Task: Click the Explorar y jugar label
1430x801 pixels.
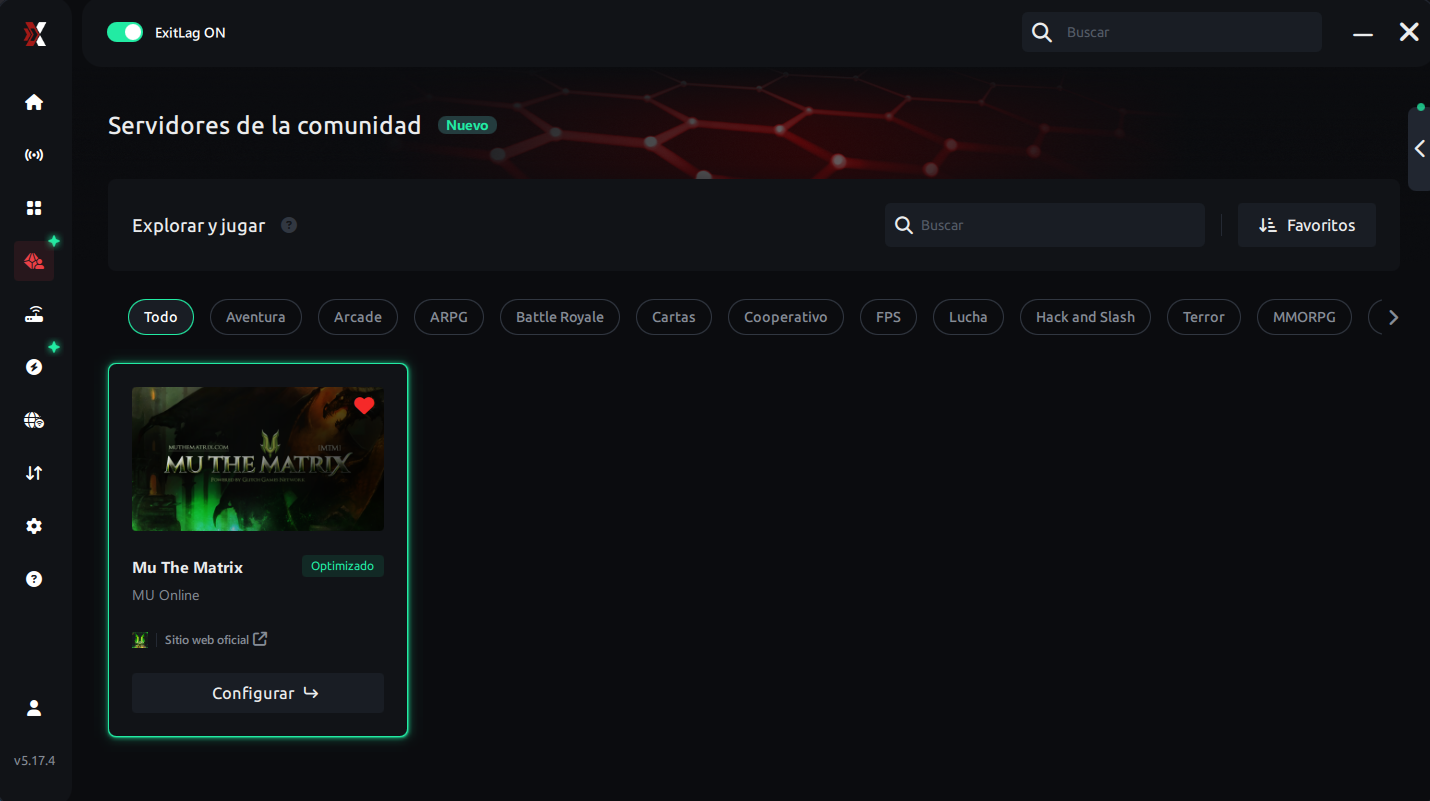Action: tap(199, 226)
